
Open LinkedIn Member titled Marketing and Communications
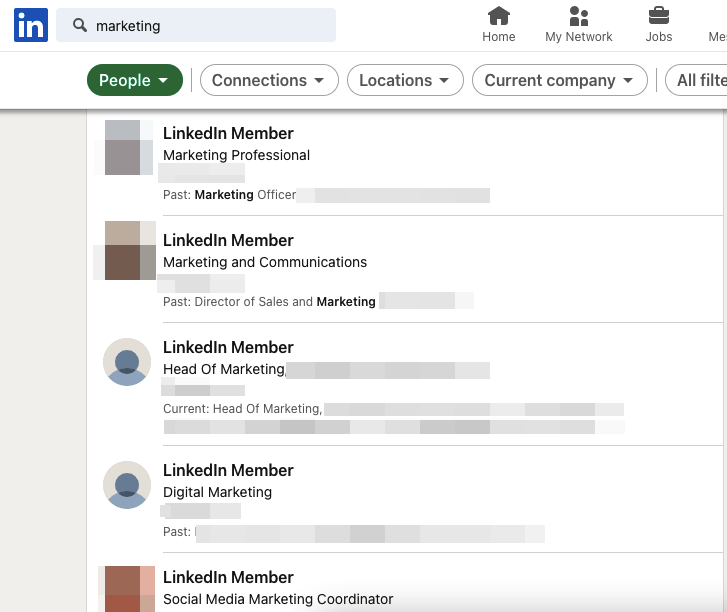pyautogui.click(x=228, y=241)
